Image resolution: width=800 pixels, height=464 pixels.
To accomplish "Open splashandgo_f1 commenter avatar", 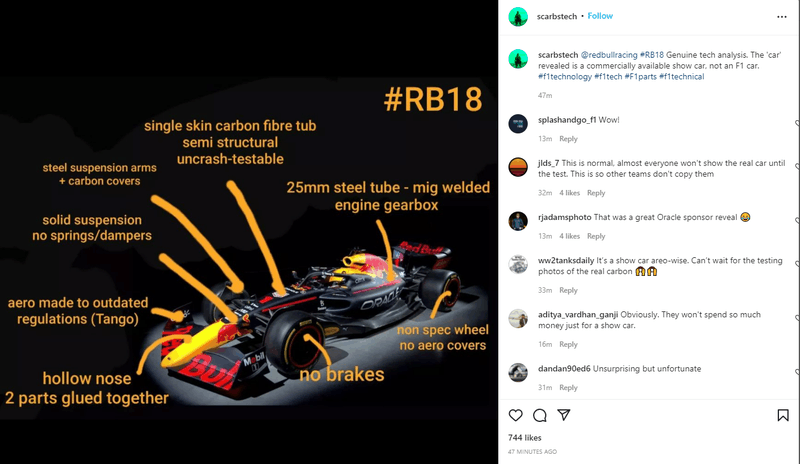I will click(x=518, y=124).
